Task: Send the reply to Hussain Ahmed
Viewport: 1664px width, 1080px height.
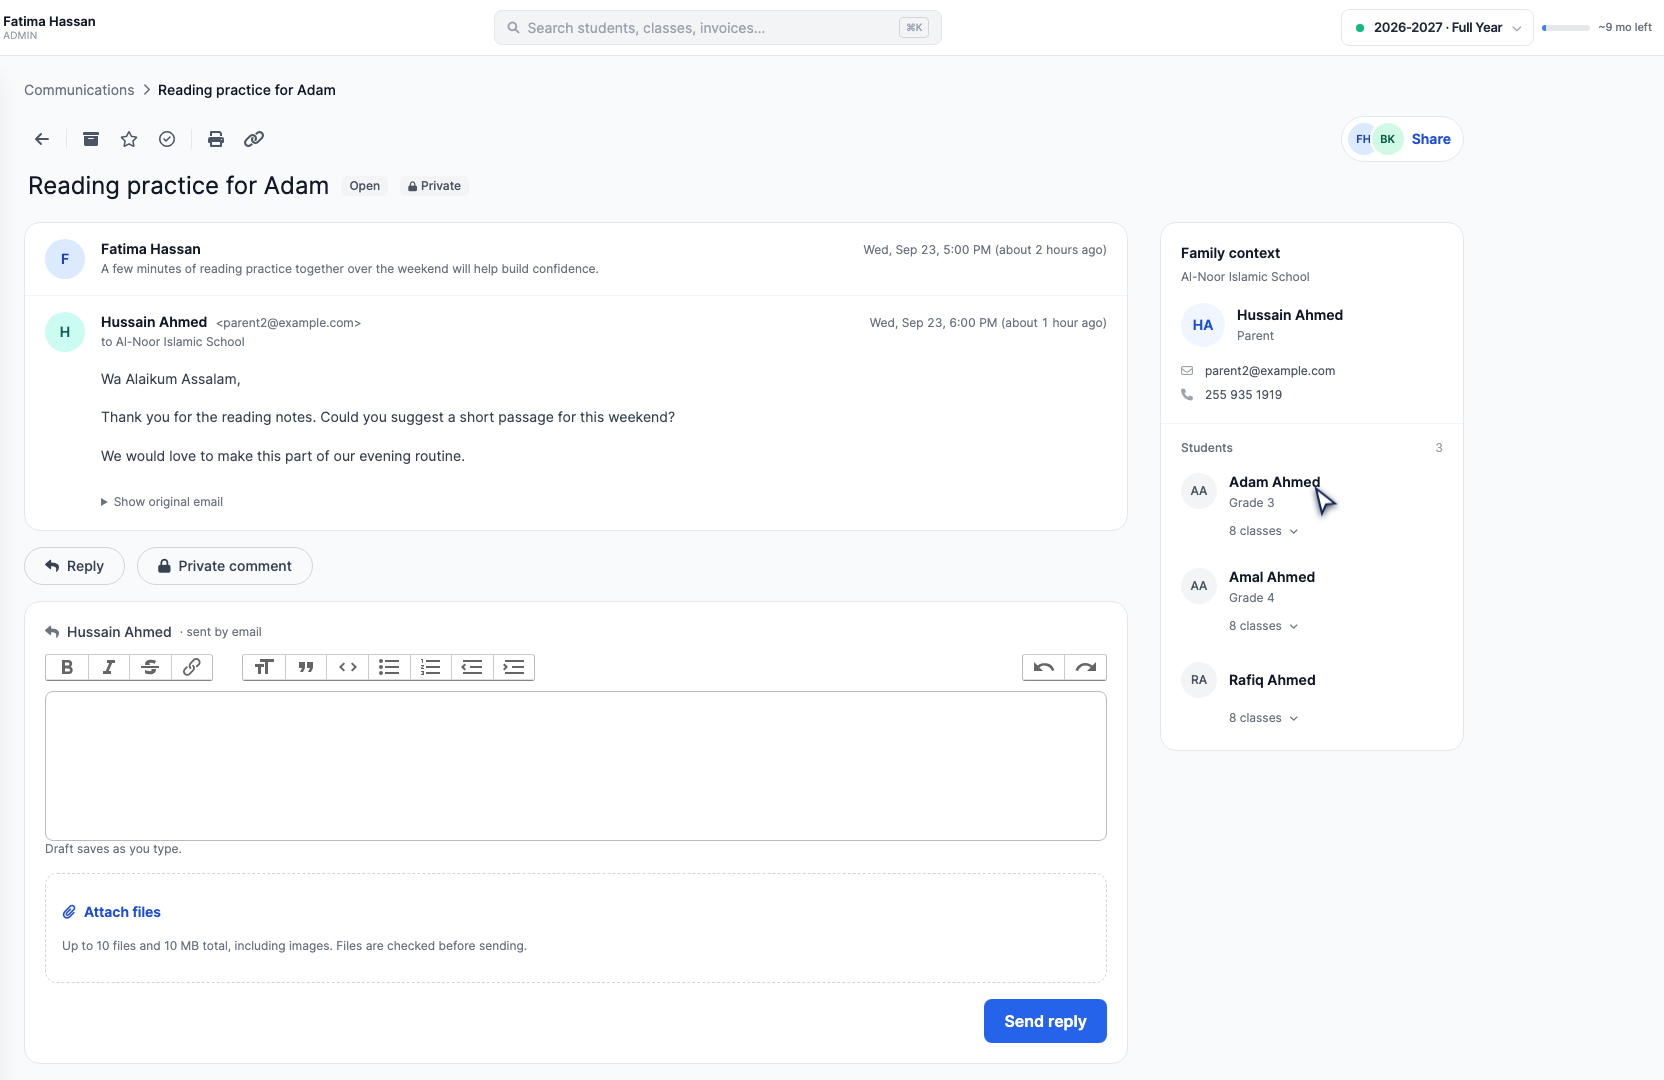Action: point(1045,1021)
